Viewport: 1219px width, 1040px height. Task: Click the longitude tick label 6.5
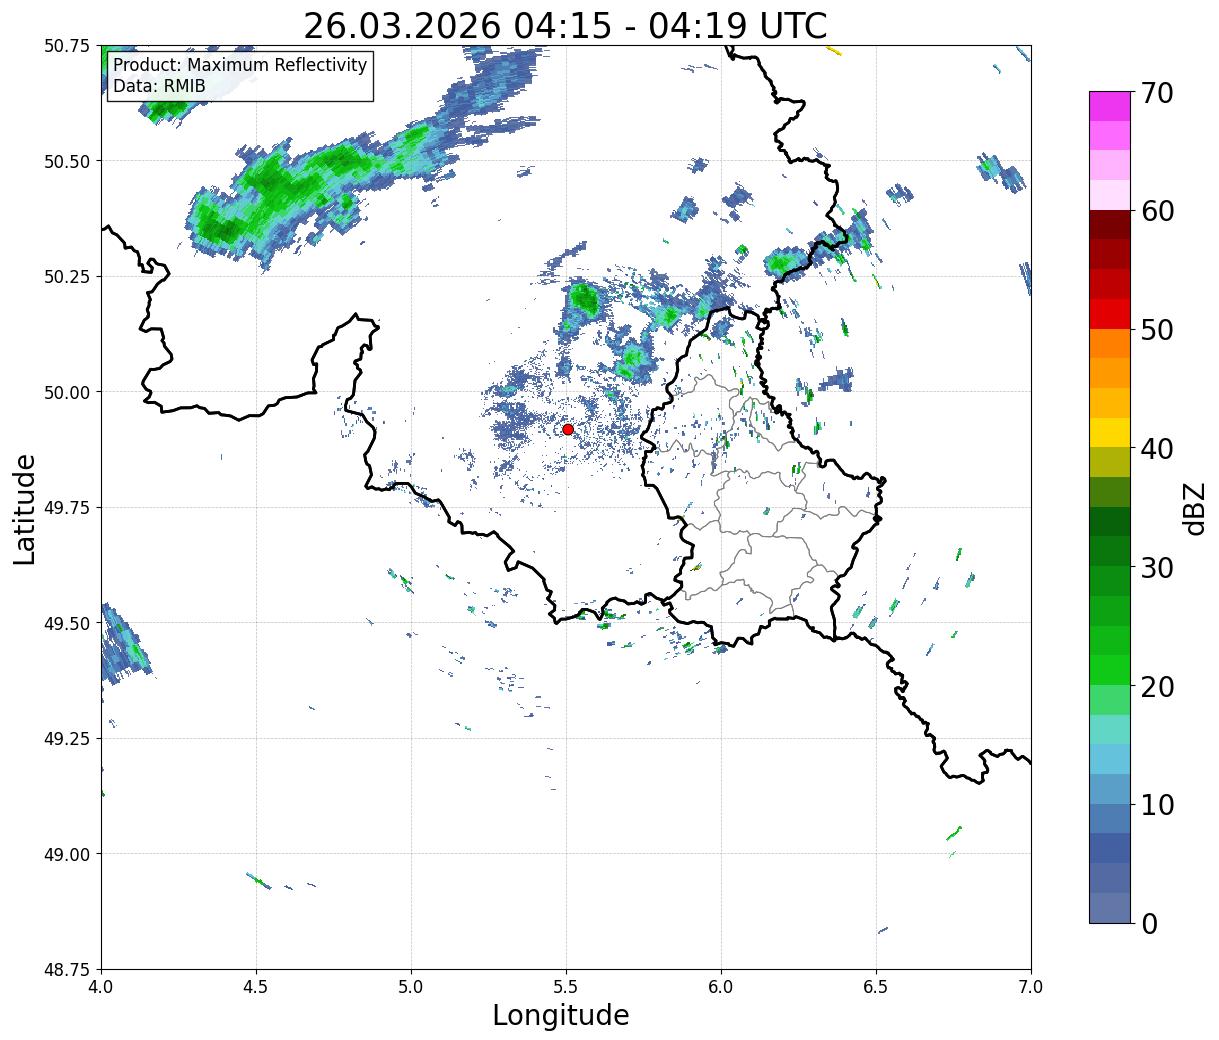pyautogui.click(x=876, y=986)
